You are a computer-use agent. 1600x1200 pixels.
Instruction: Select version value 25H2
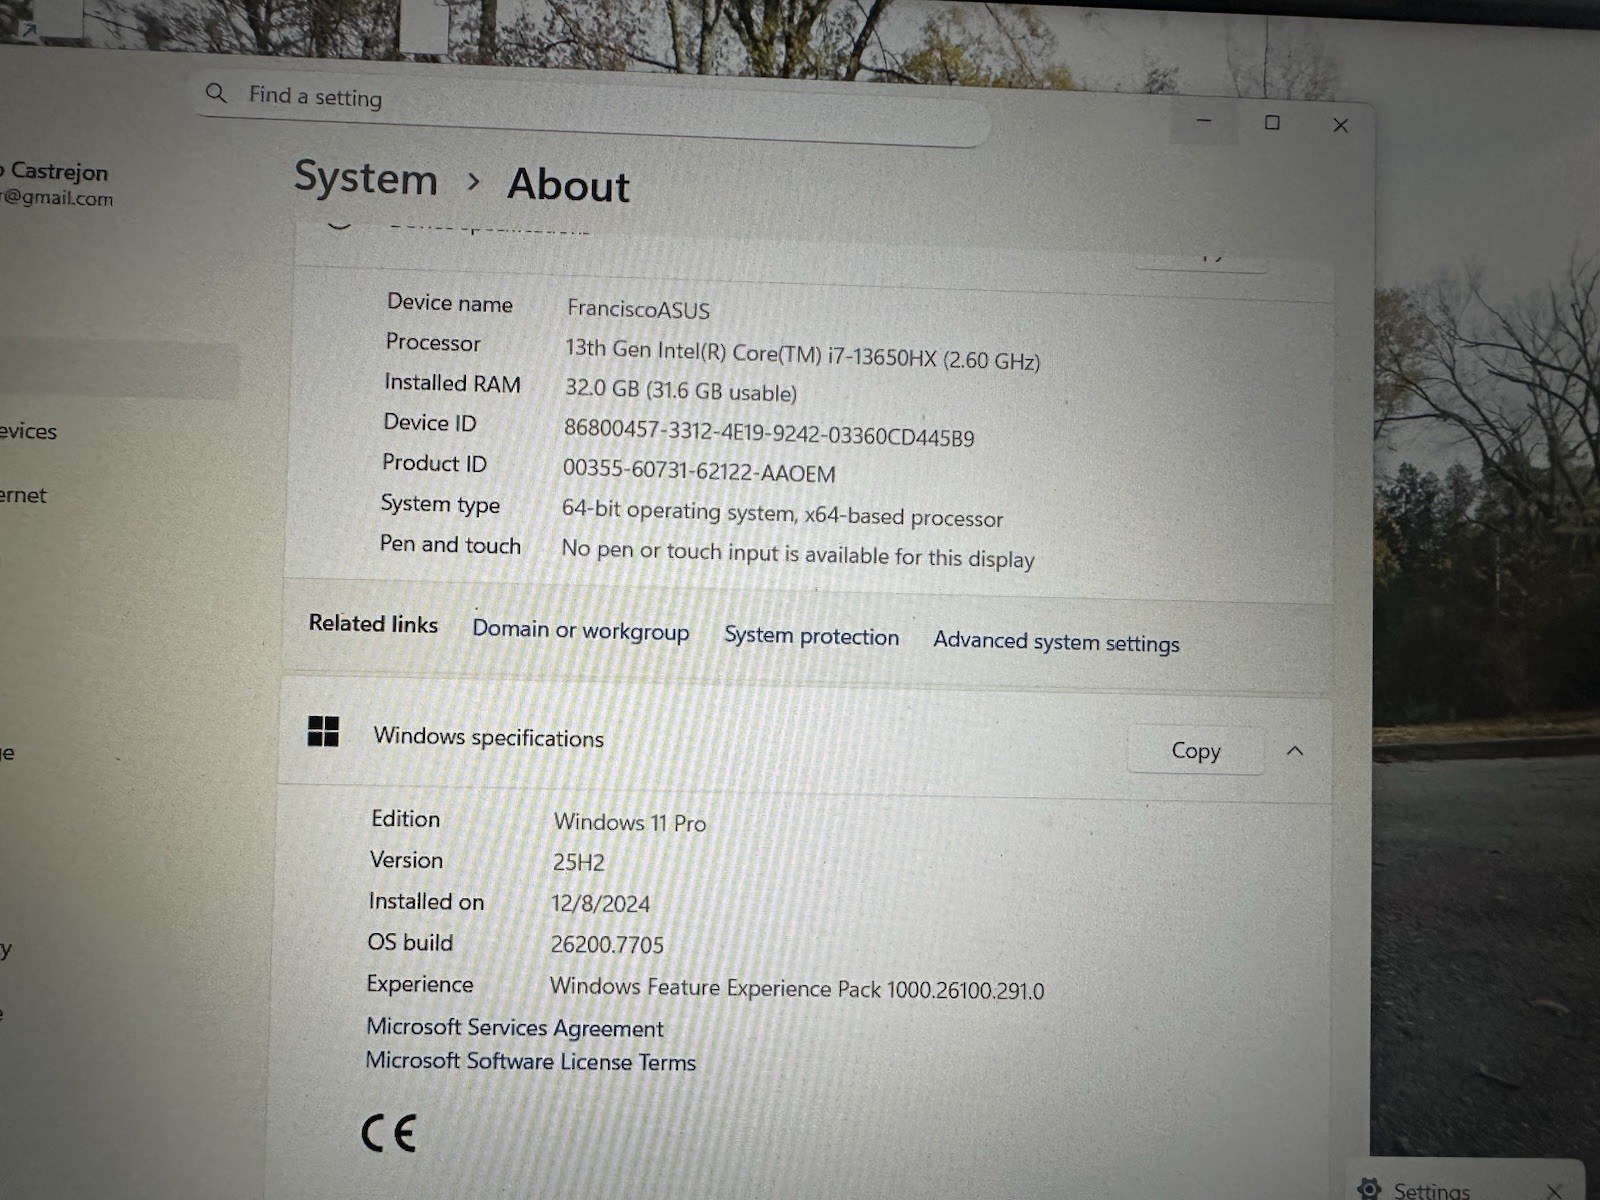[578, 862]
